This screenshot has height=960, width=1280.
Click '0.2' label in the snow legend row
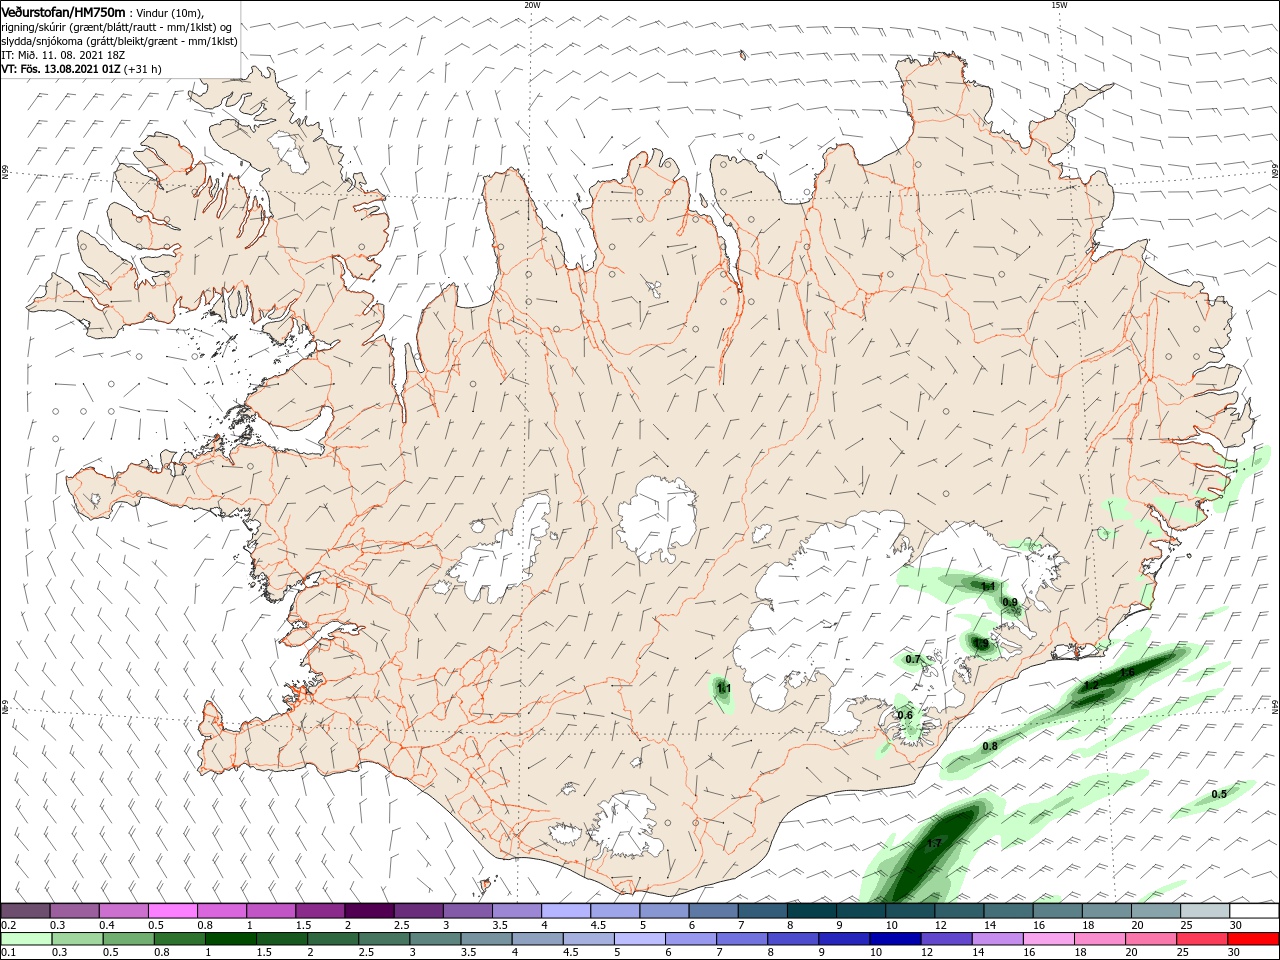pos(8,925)
